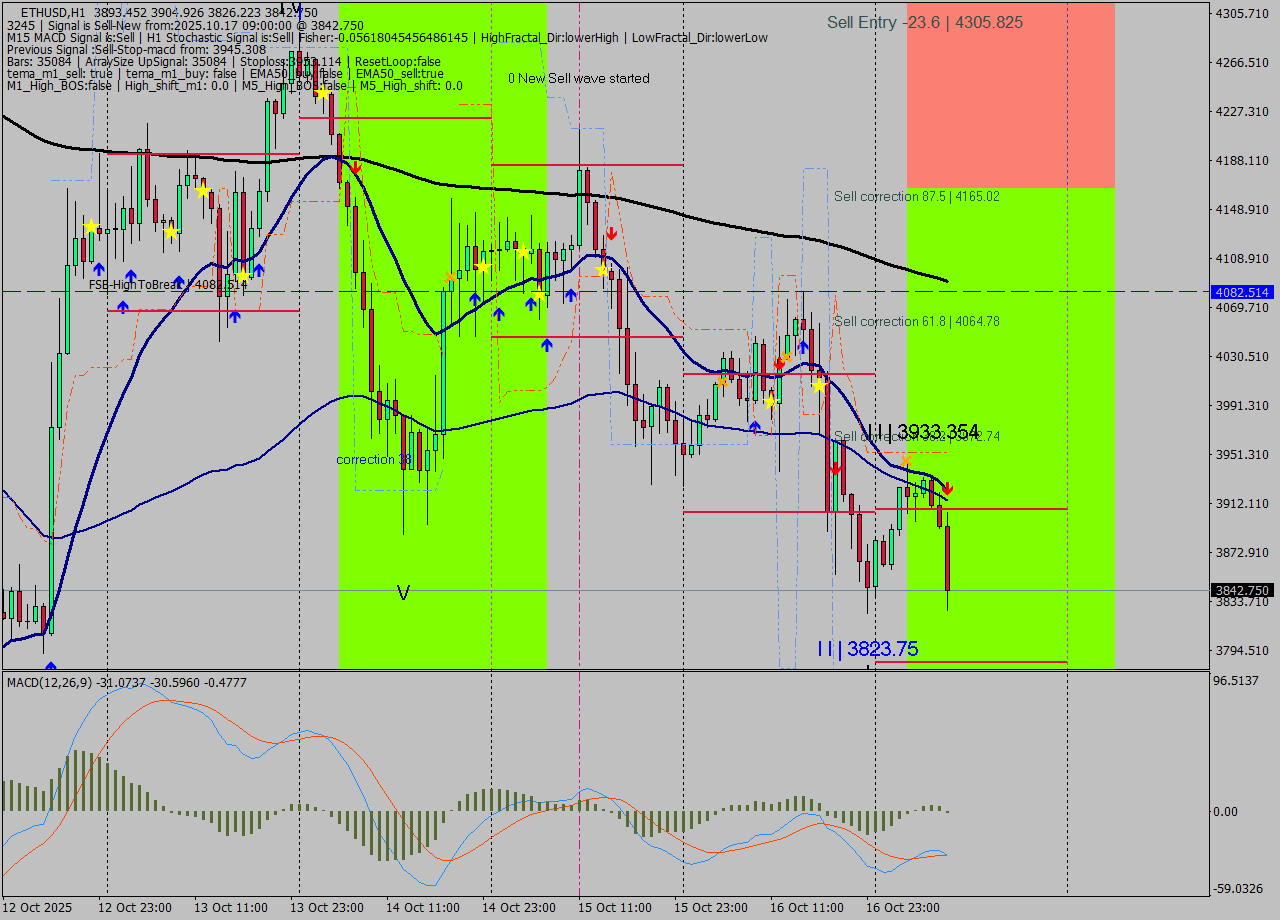
Task: Click the '14 Oct 11:00' time axis label
Action: point(422,908)
